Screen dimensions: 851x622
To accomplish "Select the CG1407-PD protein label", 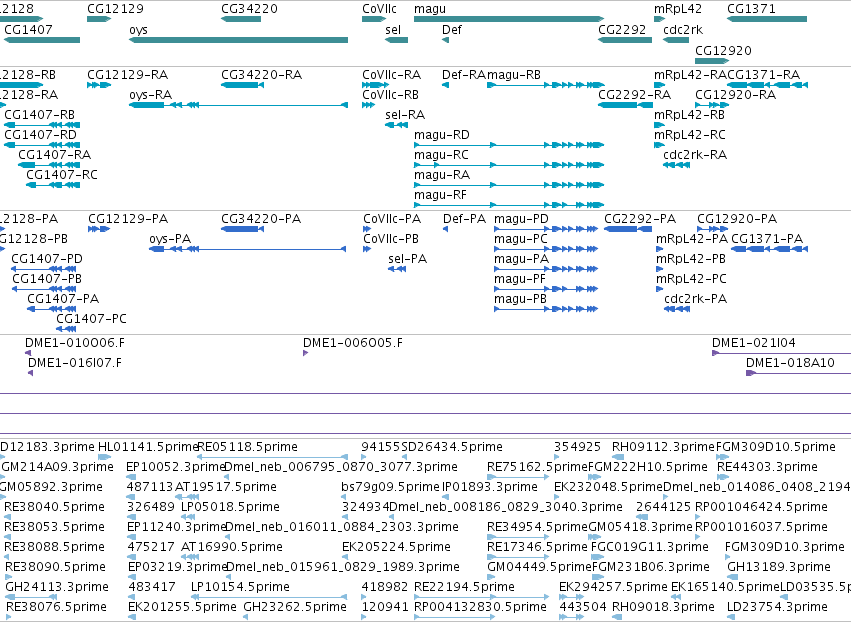I will point(47,259).
